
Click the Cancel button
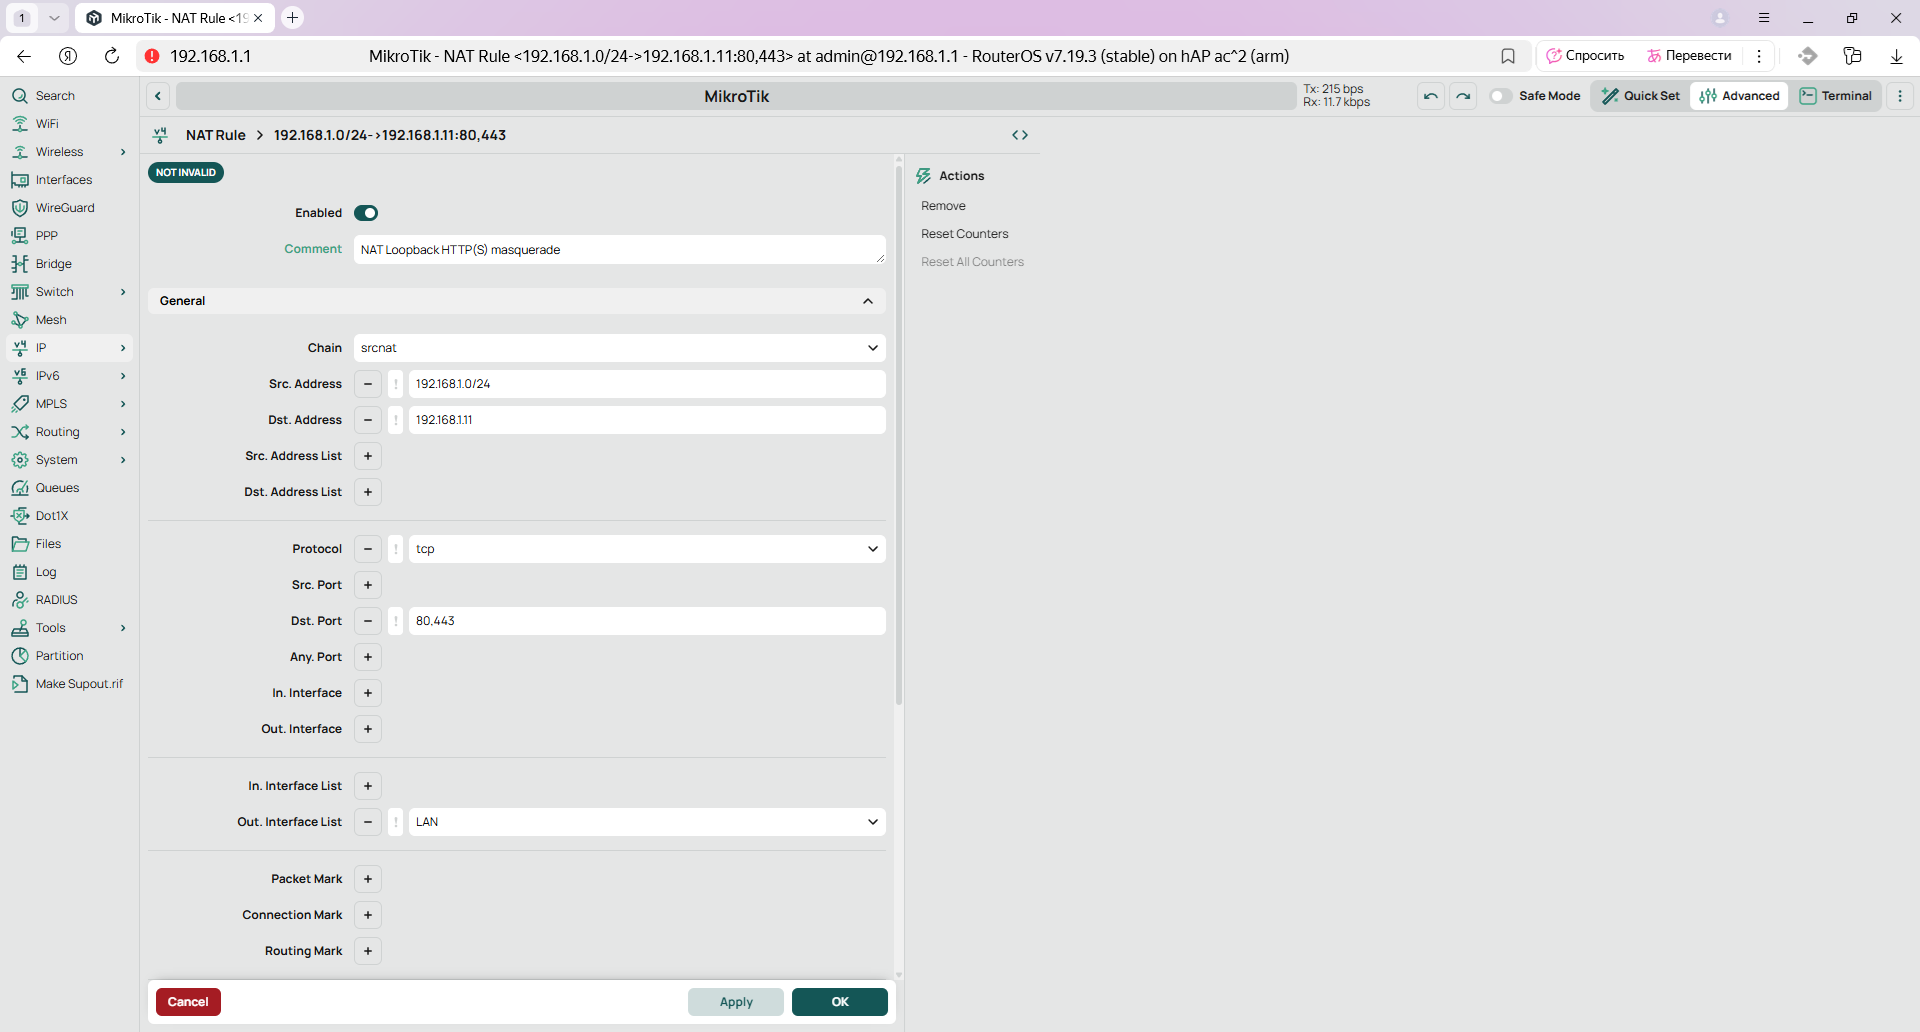coord(188,1002)
